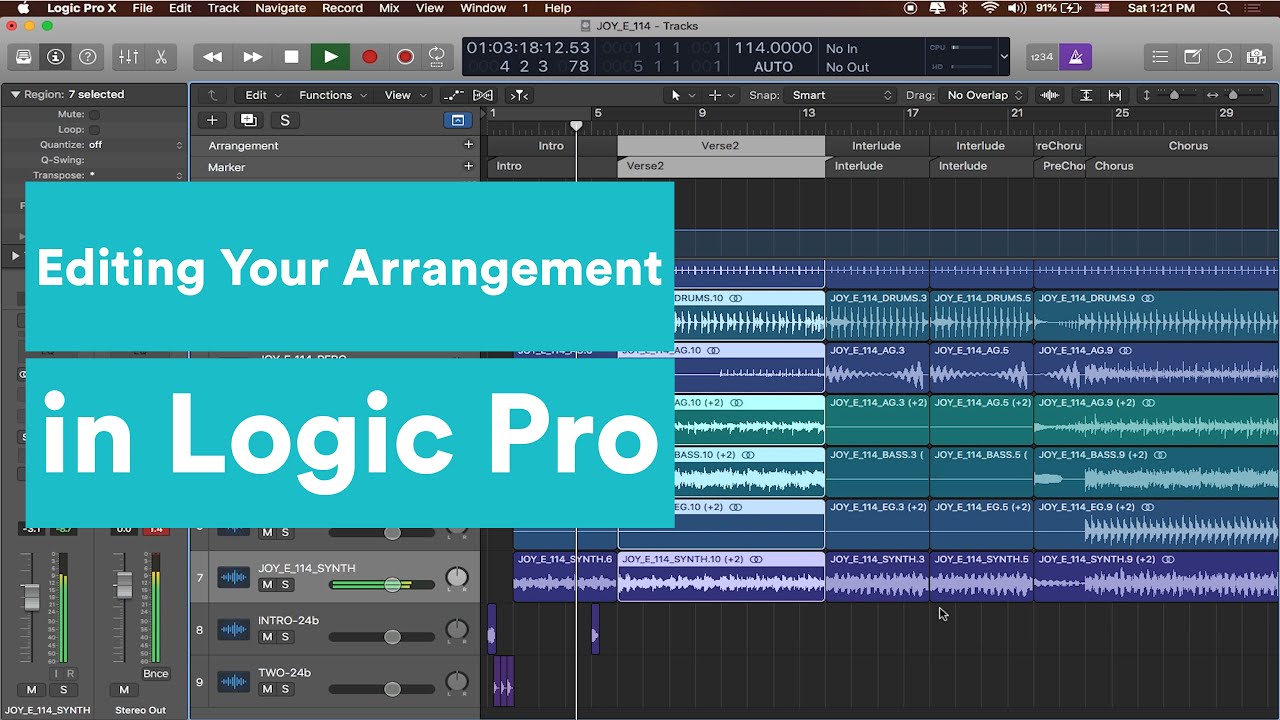Open the Navigate menu
Screen dimensions: 1280x720
(280, 8)
